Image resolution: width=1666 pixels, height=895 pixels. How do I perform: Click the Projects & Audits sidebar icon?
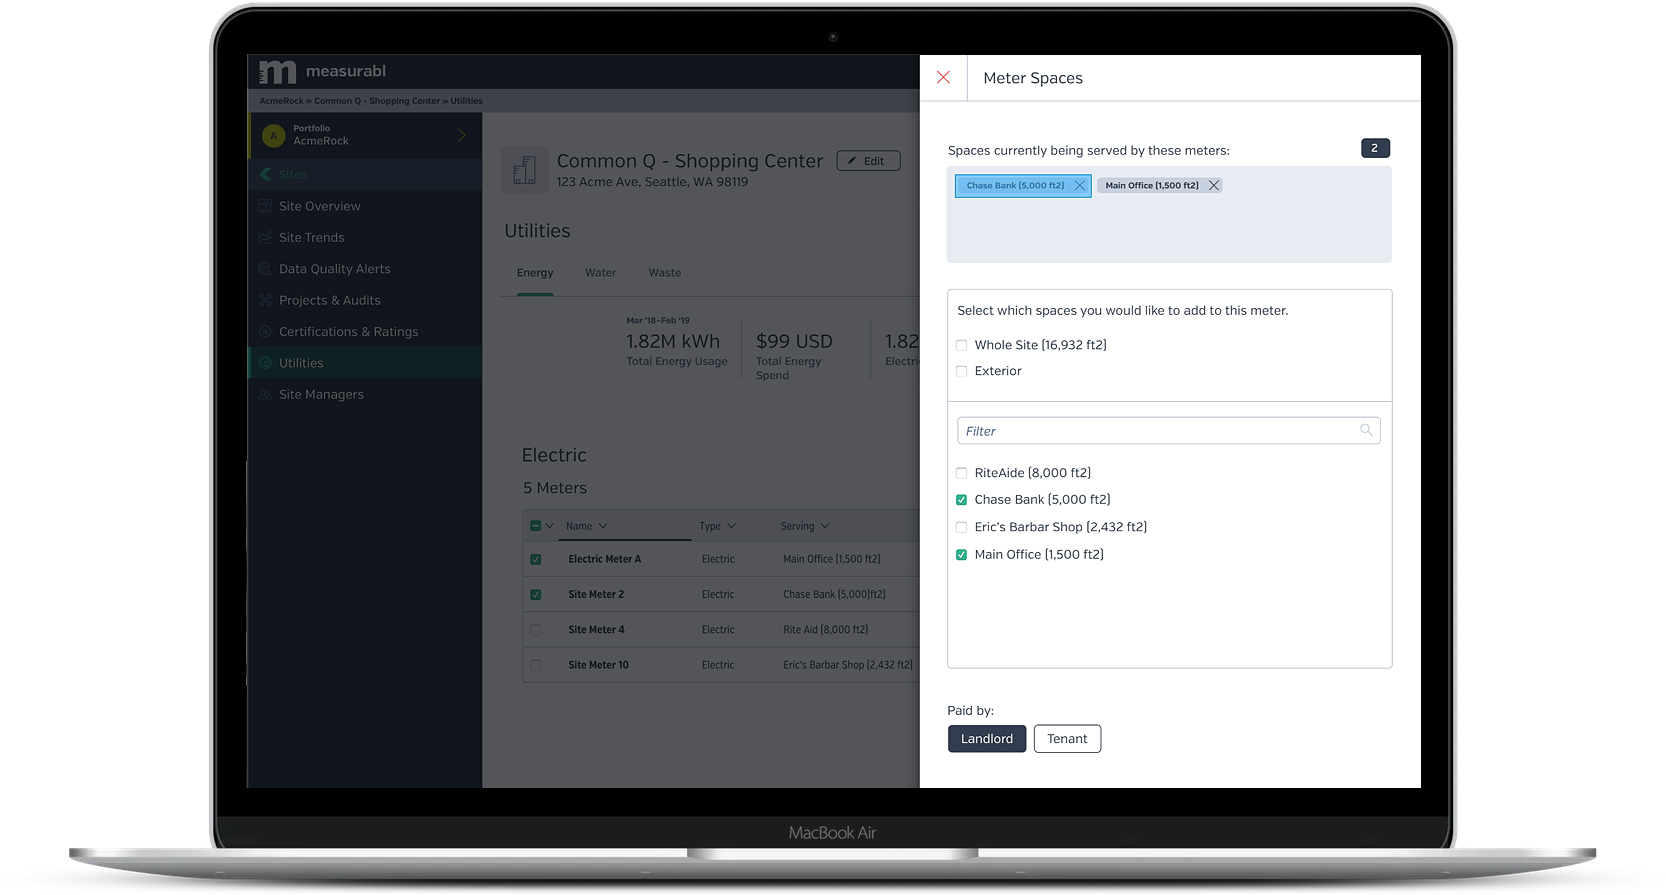[265, 300]
